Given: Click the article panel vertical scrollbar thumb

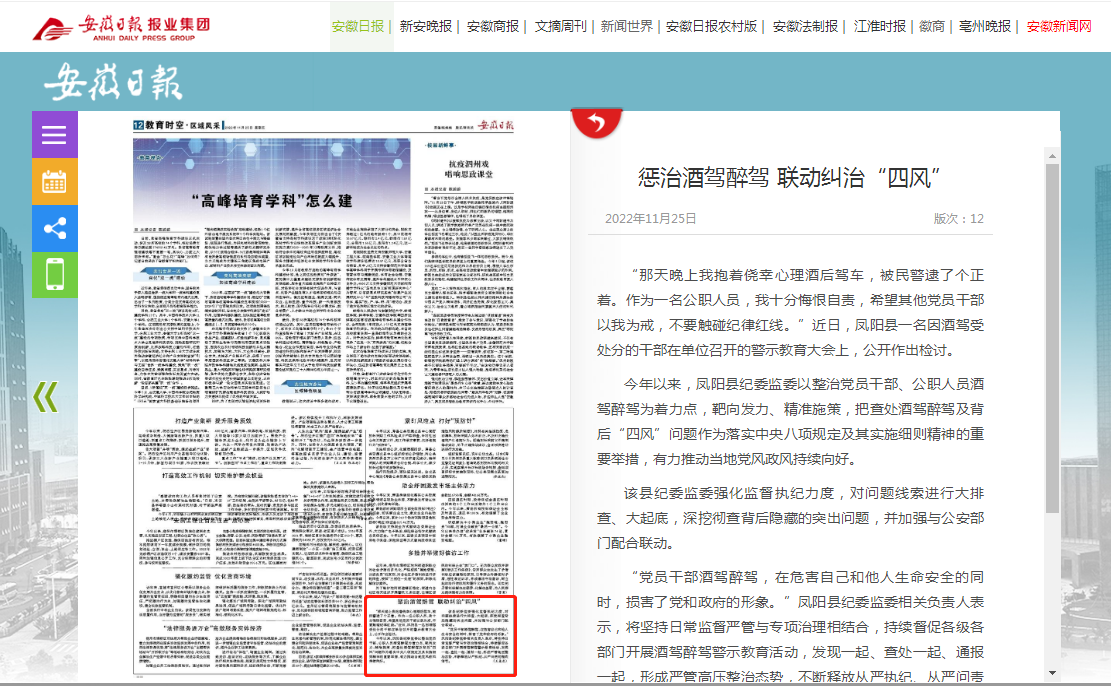Looking at the screenshot, I should click(x=1052, y=337).
